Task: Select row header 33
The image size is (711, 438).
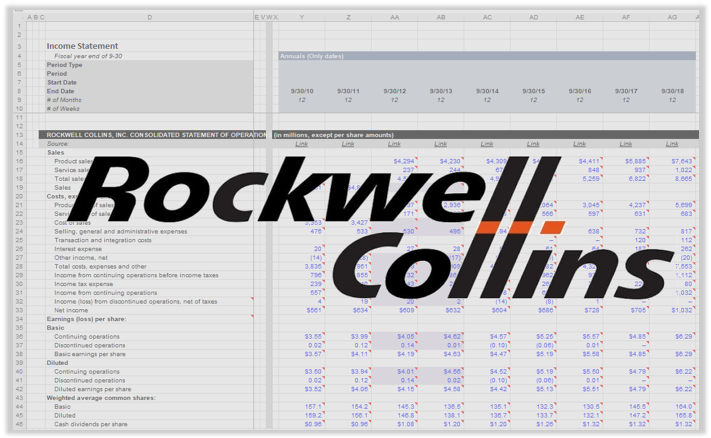Action: click(19, 310)
